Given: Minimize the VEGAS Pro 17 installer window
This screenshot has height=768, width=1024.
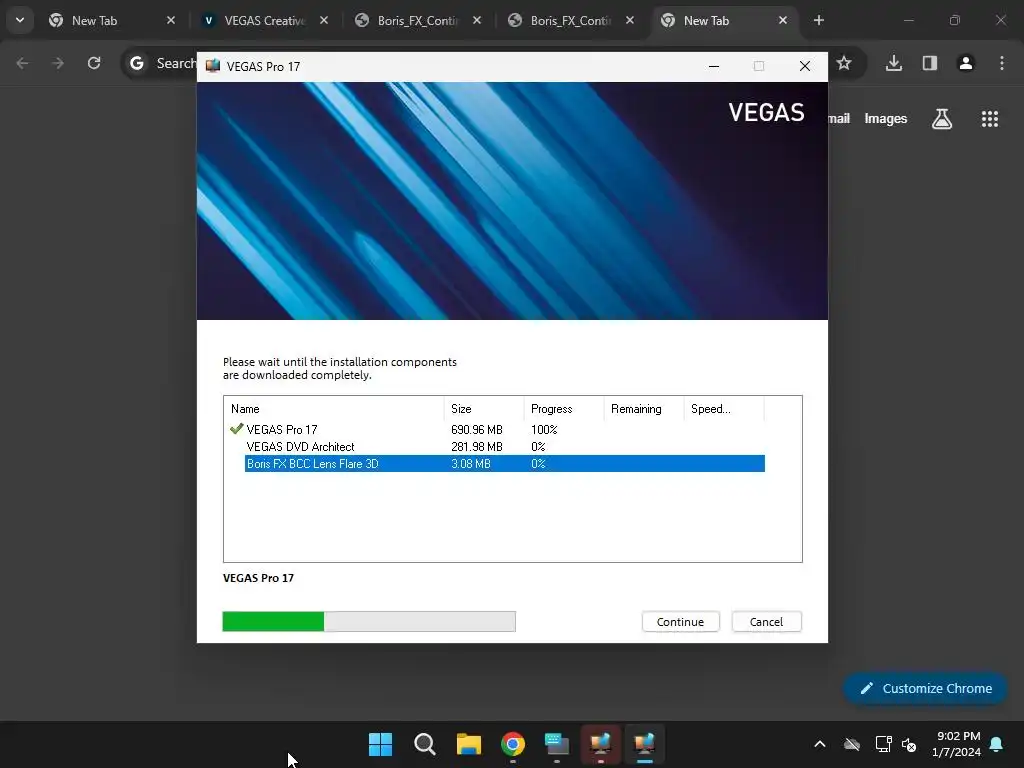Looking at the screenshot, I should [x=714, y=66].
